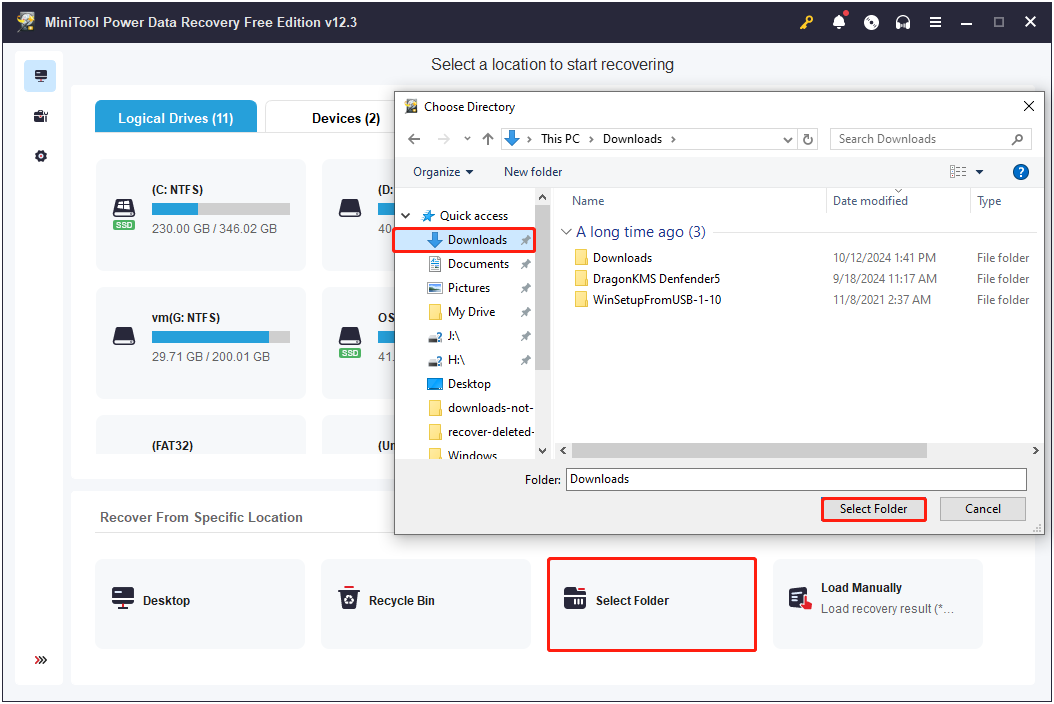This screenshot has height=704, width=1054.
Task: Click the vm(G: NTFS) drive icon
Action: pos(124,336)
